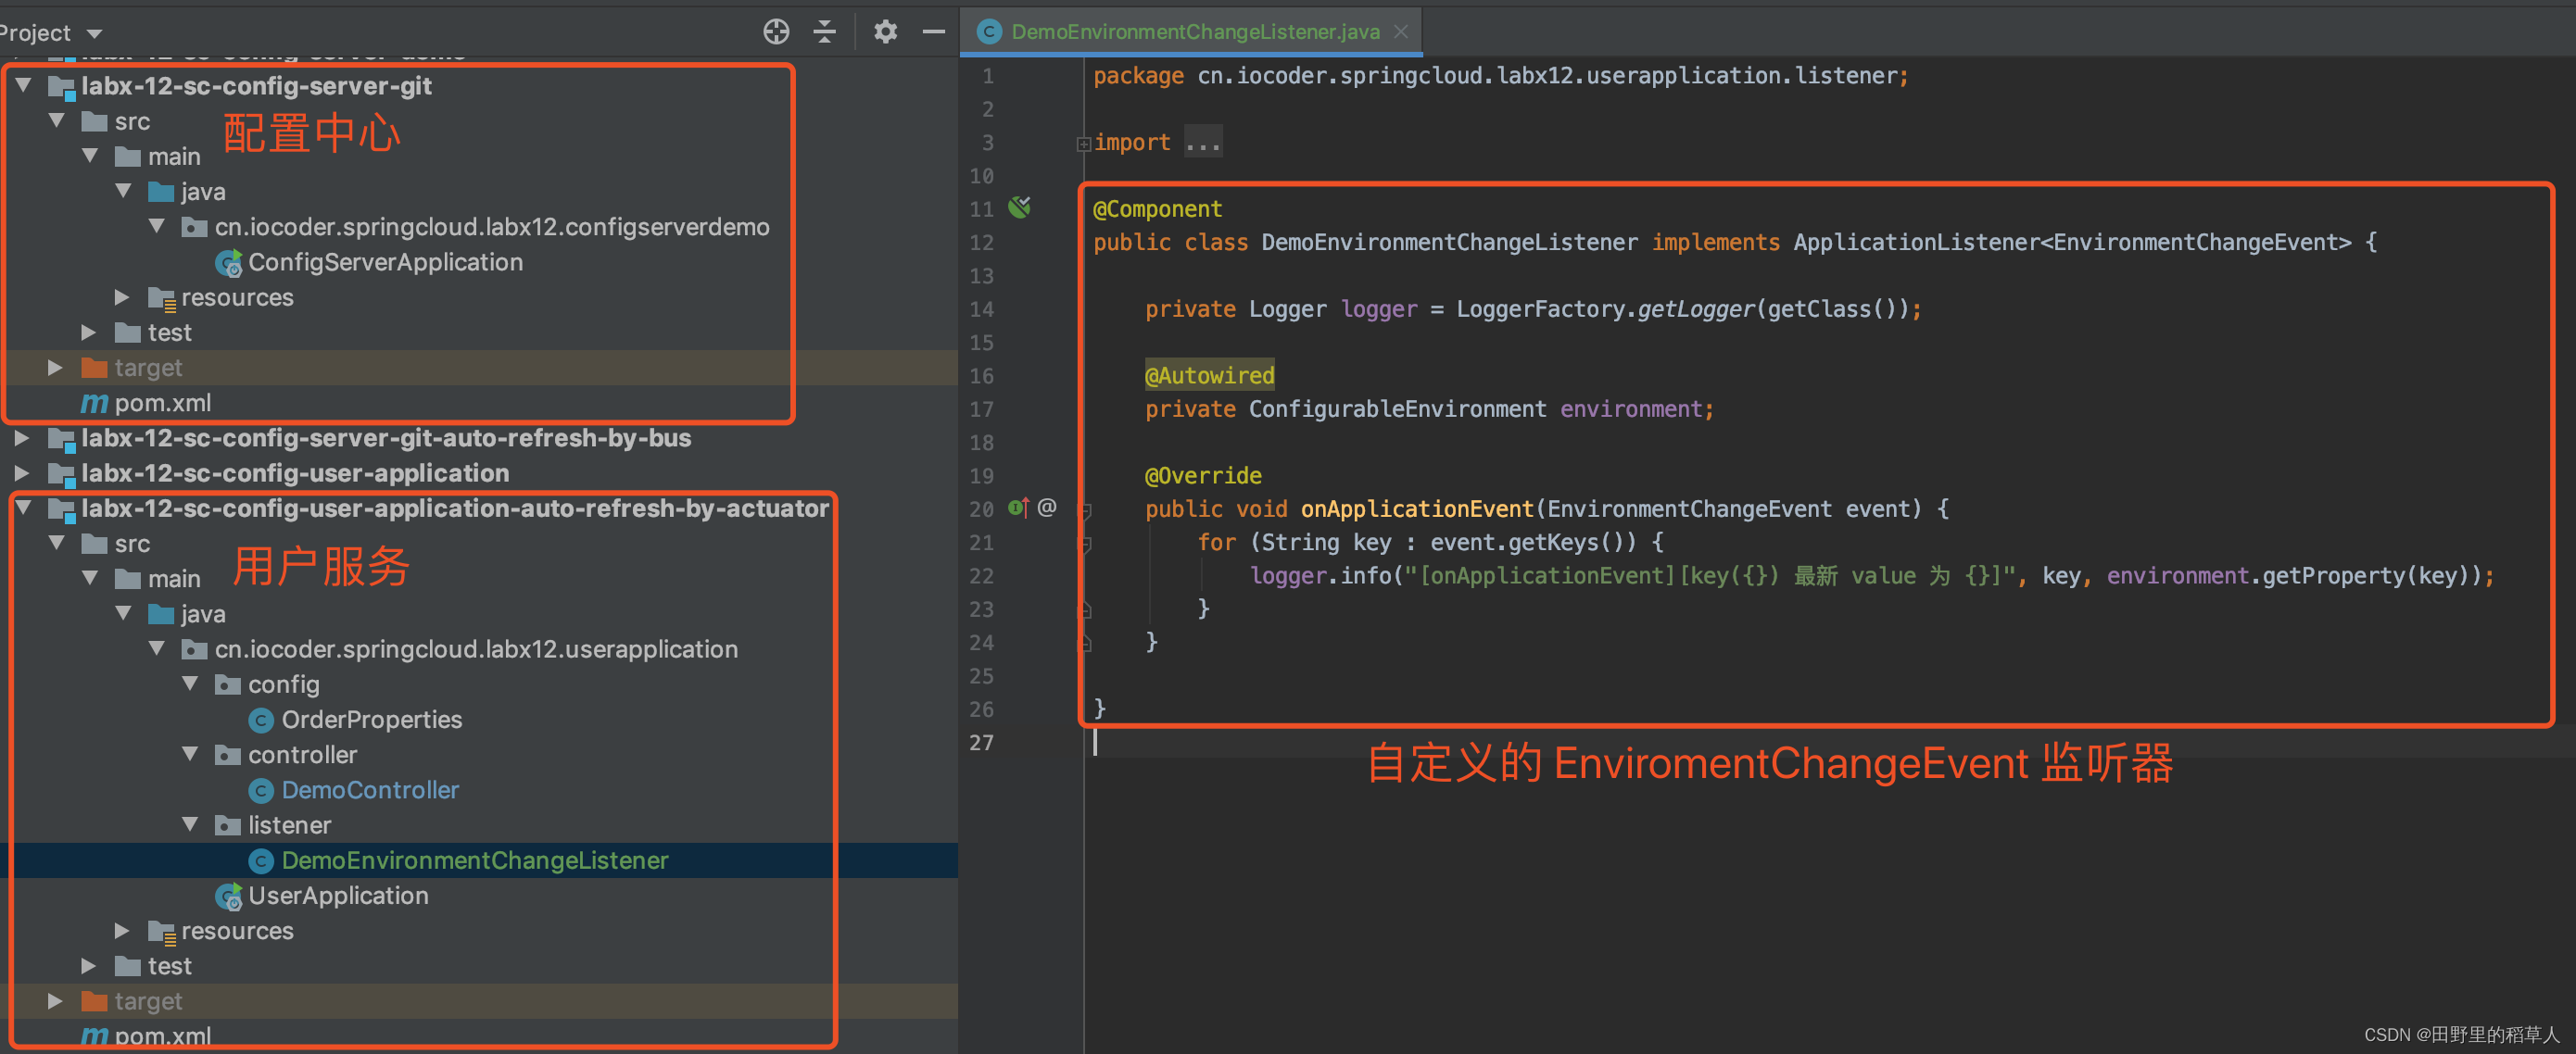This screenshot has height=1054, width=2576.
Task: Click the Spring bean gutter icon on line 11
Action: tap(1019, 208)
